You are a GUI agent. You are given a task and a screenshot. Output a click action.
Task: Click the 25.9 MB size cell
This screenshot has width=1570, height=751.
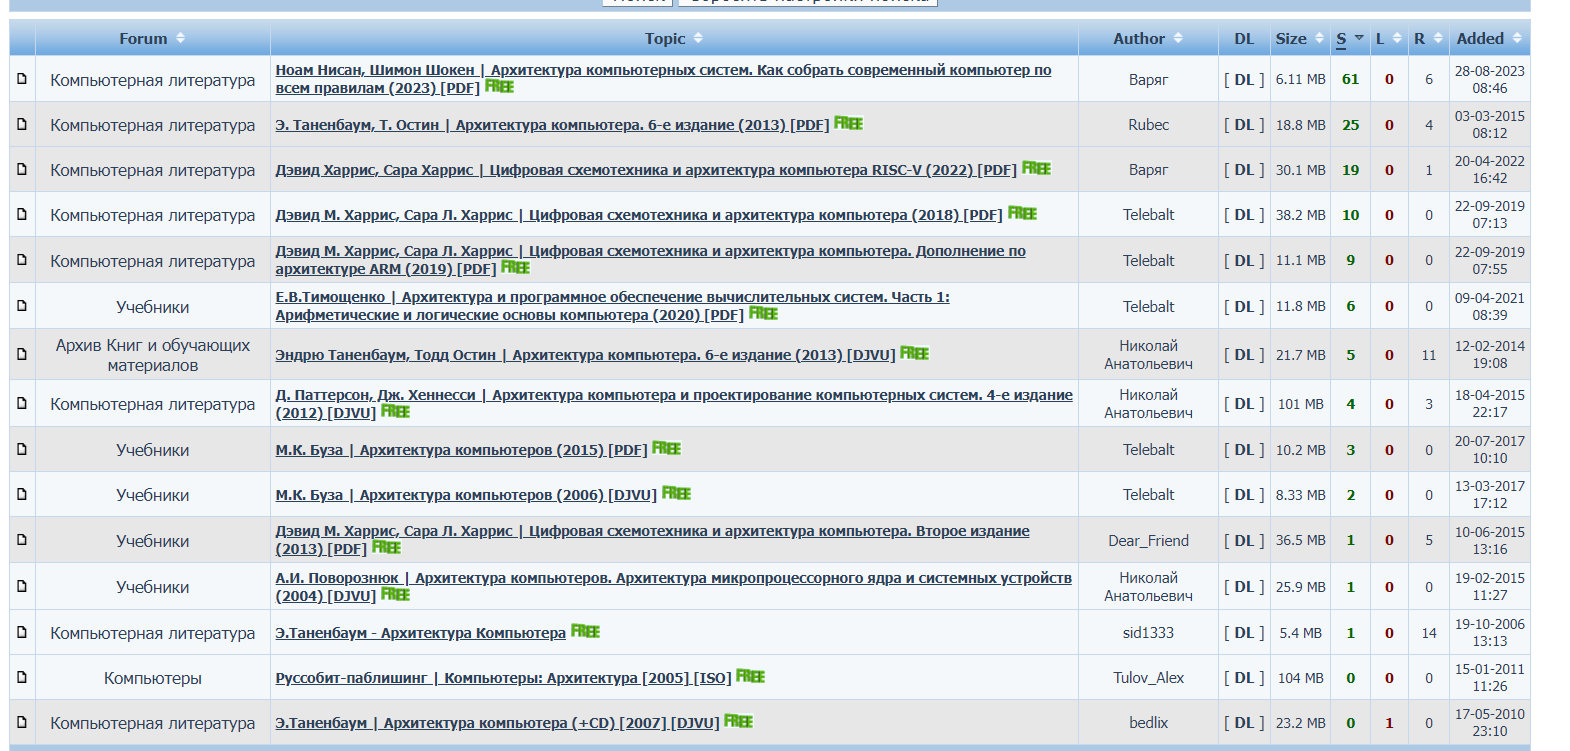pyautogui.click(x=1300, y=587)
